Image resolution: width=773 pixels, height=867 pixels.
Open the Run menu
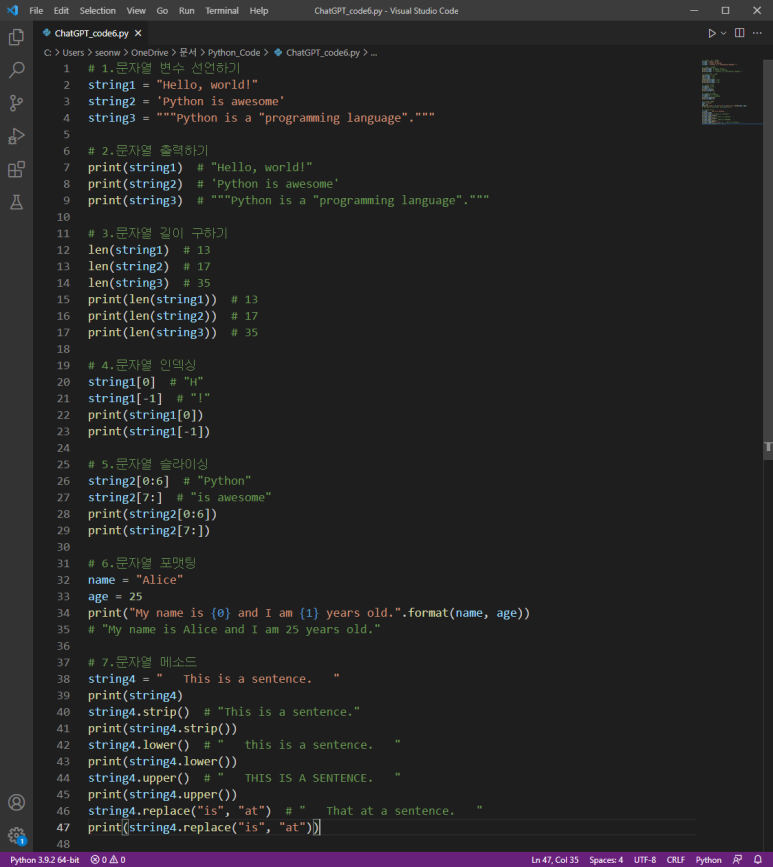coord(186,11)
